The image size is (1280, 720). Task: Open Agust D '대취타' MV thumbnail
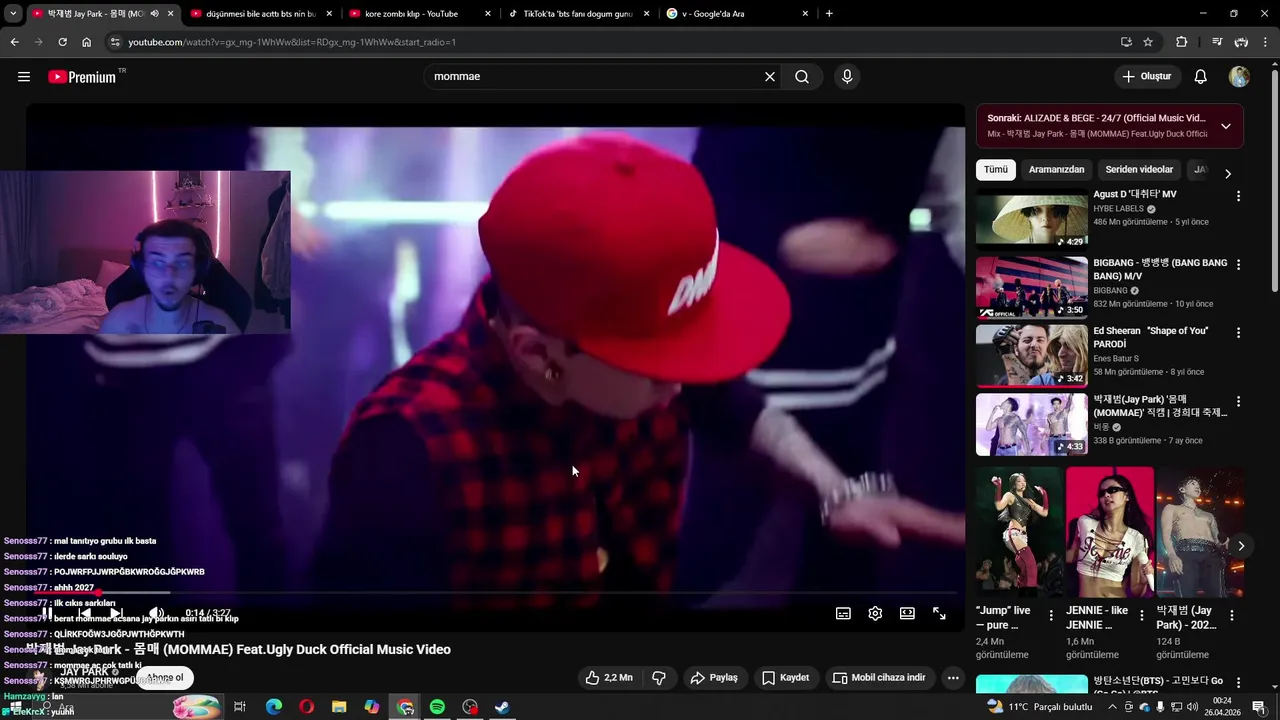[x=1032, y=218]
